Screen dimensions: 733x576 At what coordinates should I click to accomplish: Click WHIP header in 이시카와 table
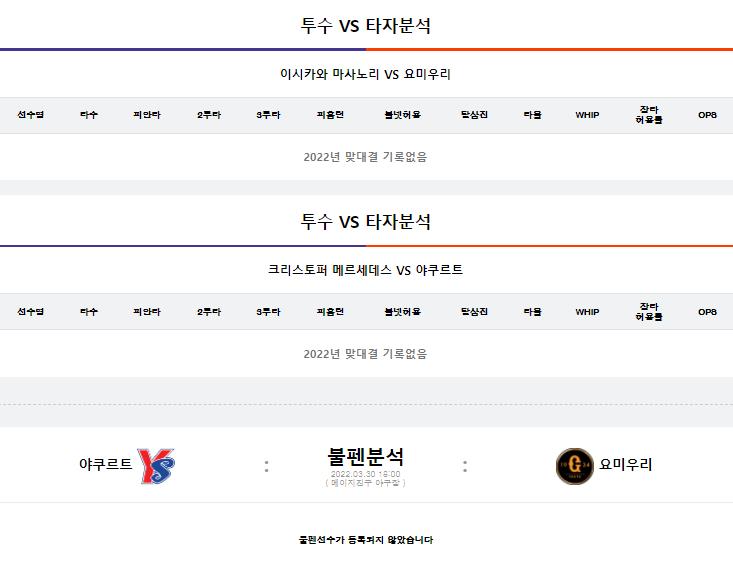click(x=587, y=115)
